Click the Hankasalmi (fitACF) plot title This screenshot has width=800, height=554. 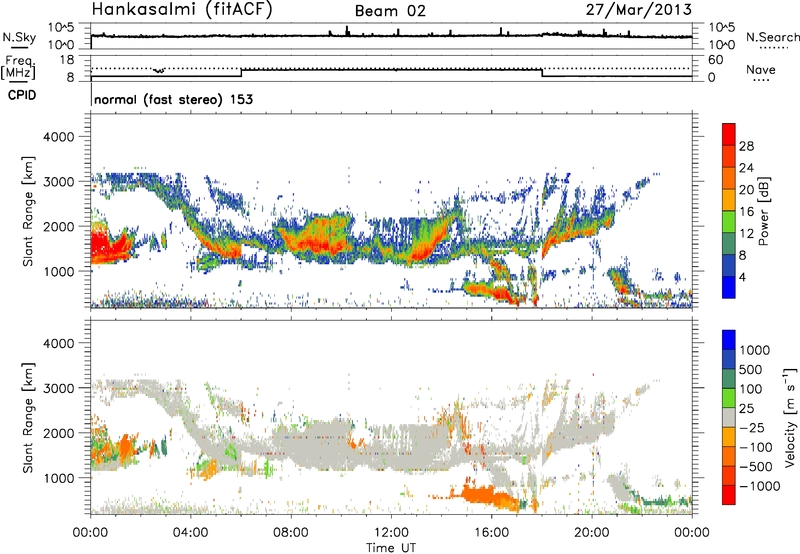tap(182, 10)
